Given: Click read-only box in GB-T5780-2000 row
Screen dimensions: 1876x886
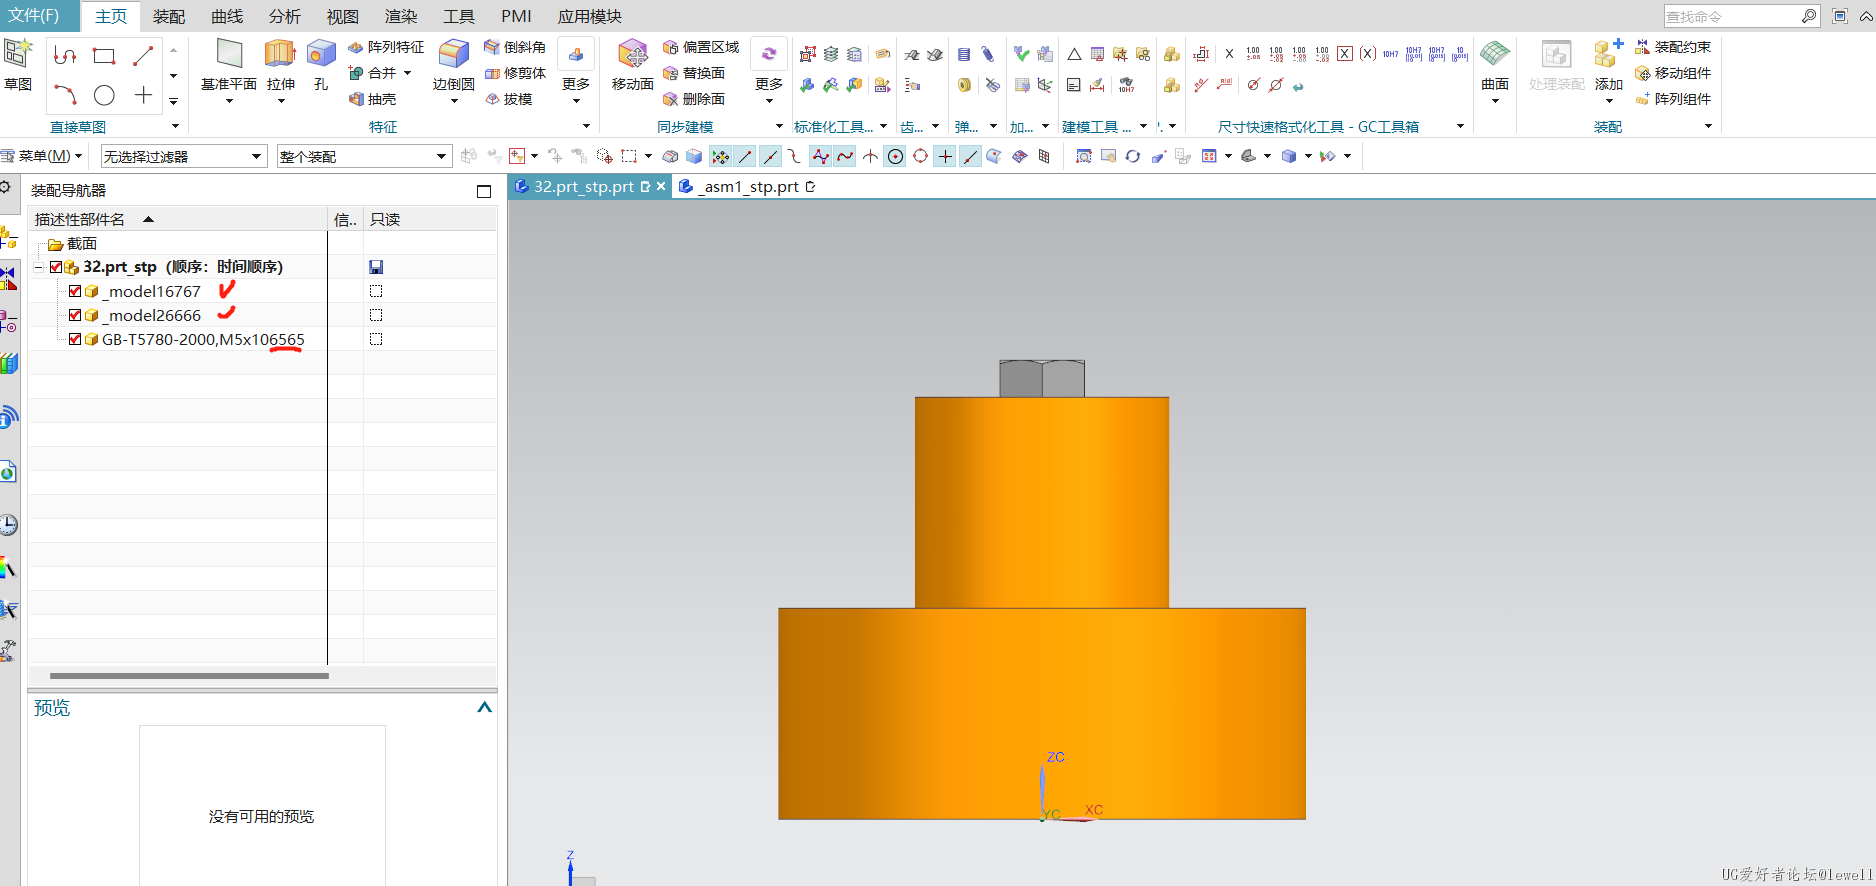Looking at the screenshot, I should pos(376,339).
